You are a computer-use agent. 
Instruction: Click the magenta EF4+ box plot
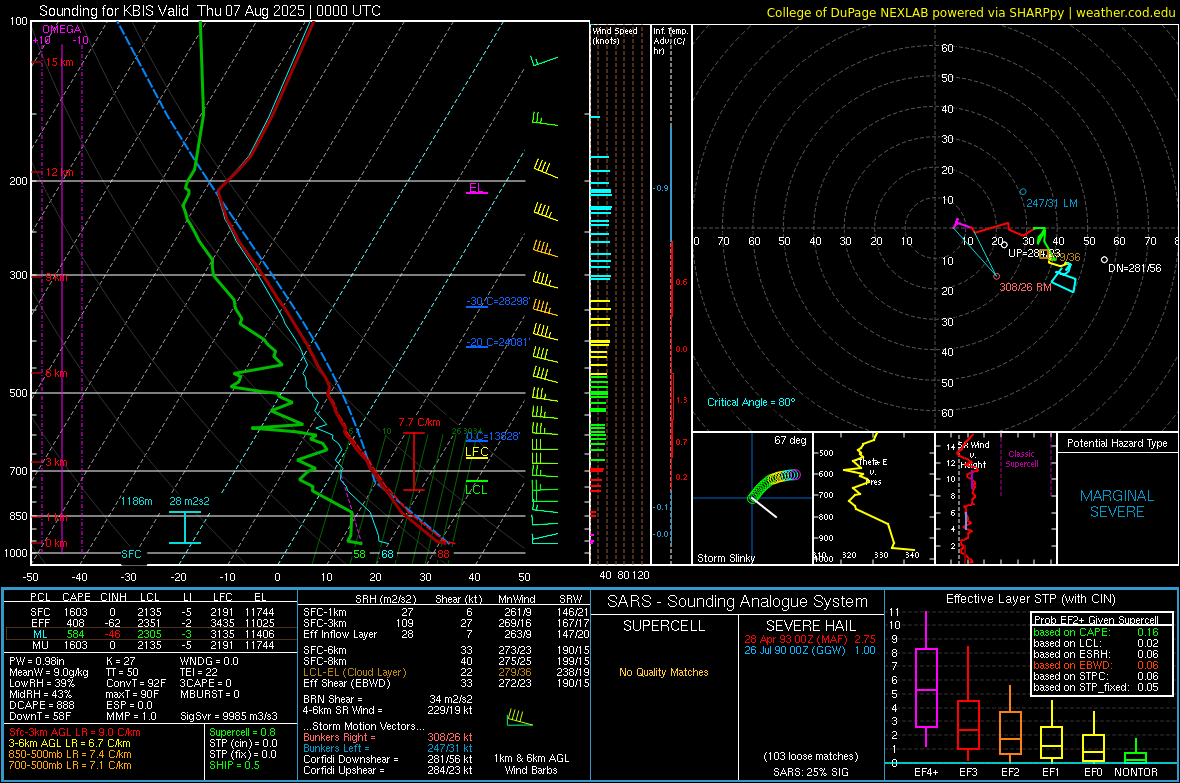(926, 680)
